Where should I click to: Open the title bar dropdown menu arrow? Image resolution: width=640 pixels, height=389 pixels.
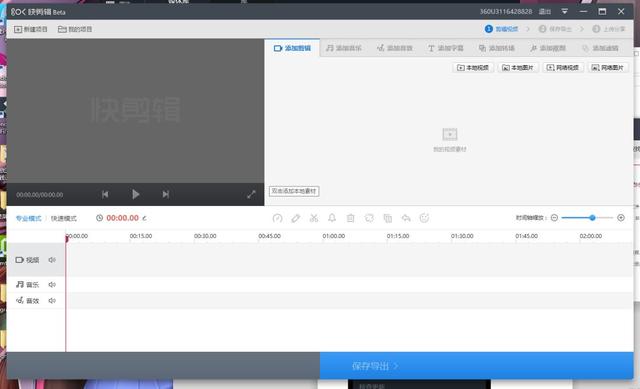click(x=564, y=11)
